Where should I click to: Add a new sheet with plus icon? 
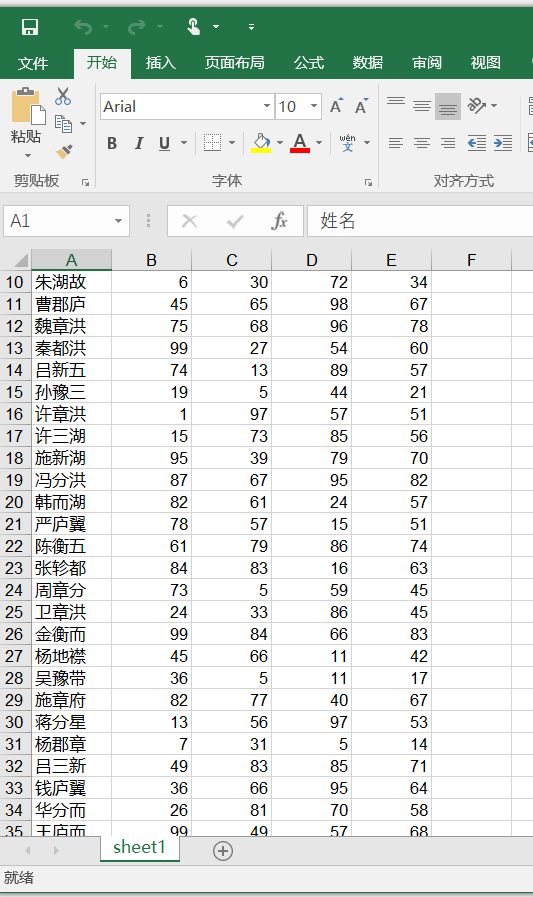pos(222,851)
